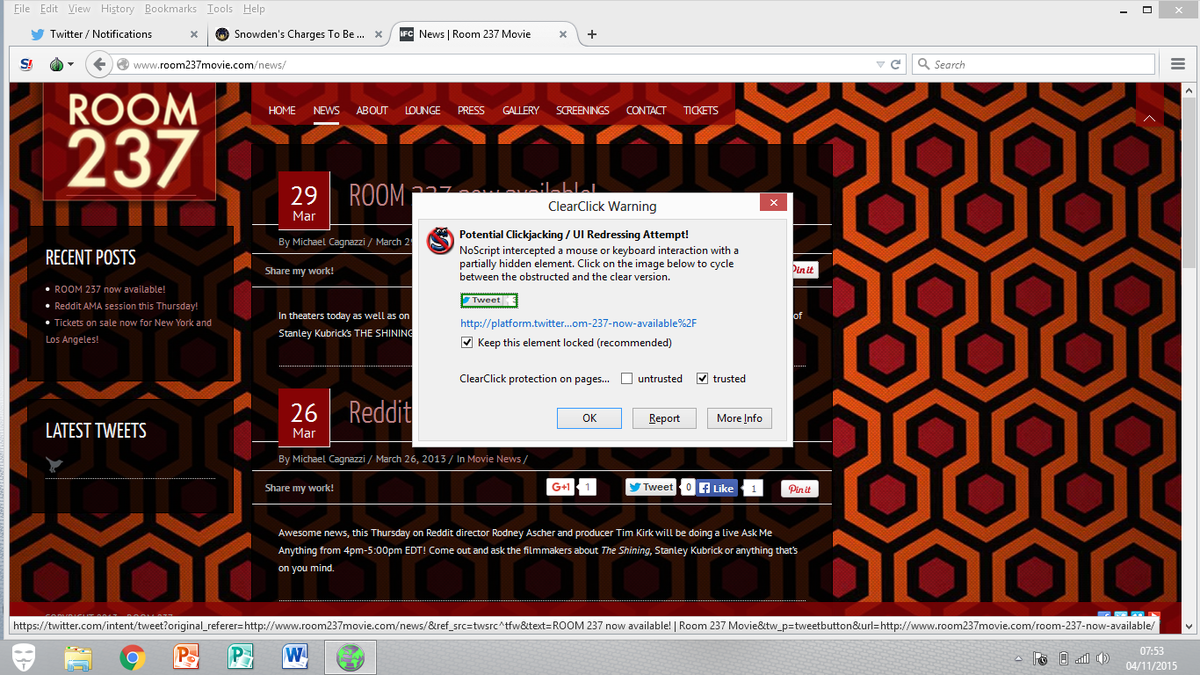This screenshot has width=1200, height=675.
Task: Click the Tor onion button icon
Action: 56,64
